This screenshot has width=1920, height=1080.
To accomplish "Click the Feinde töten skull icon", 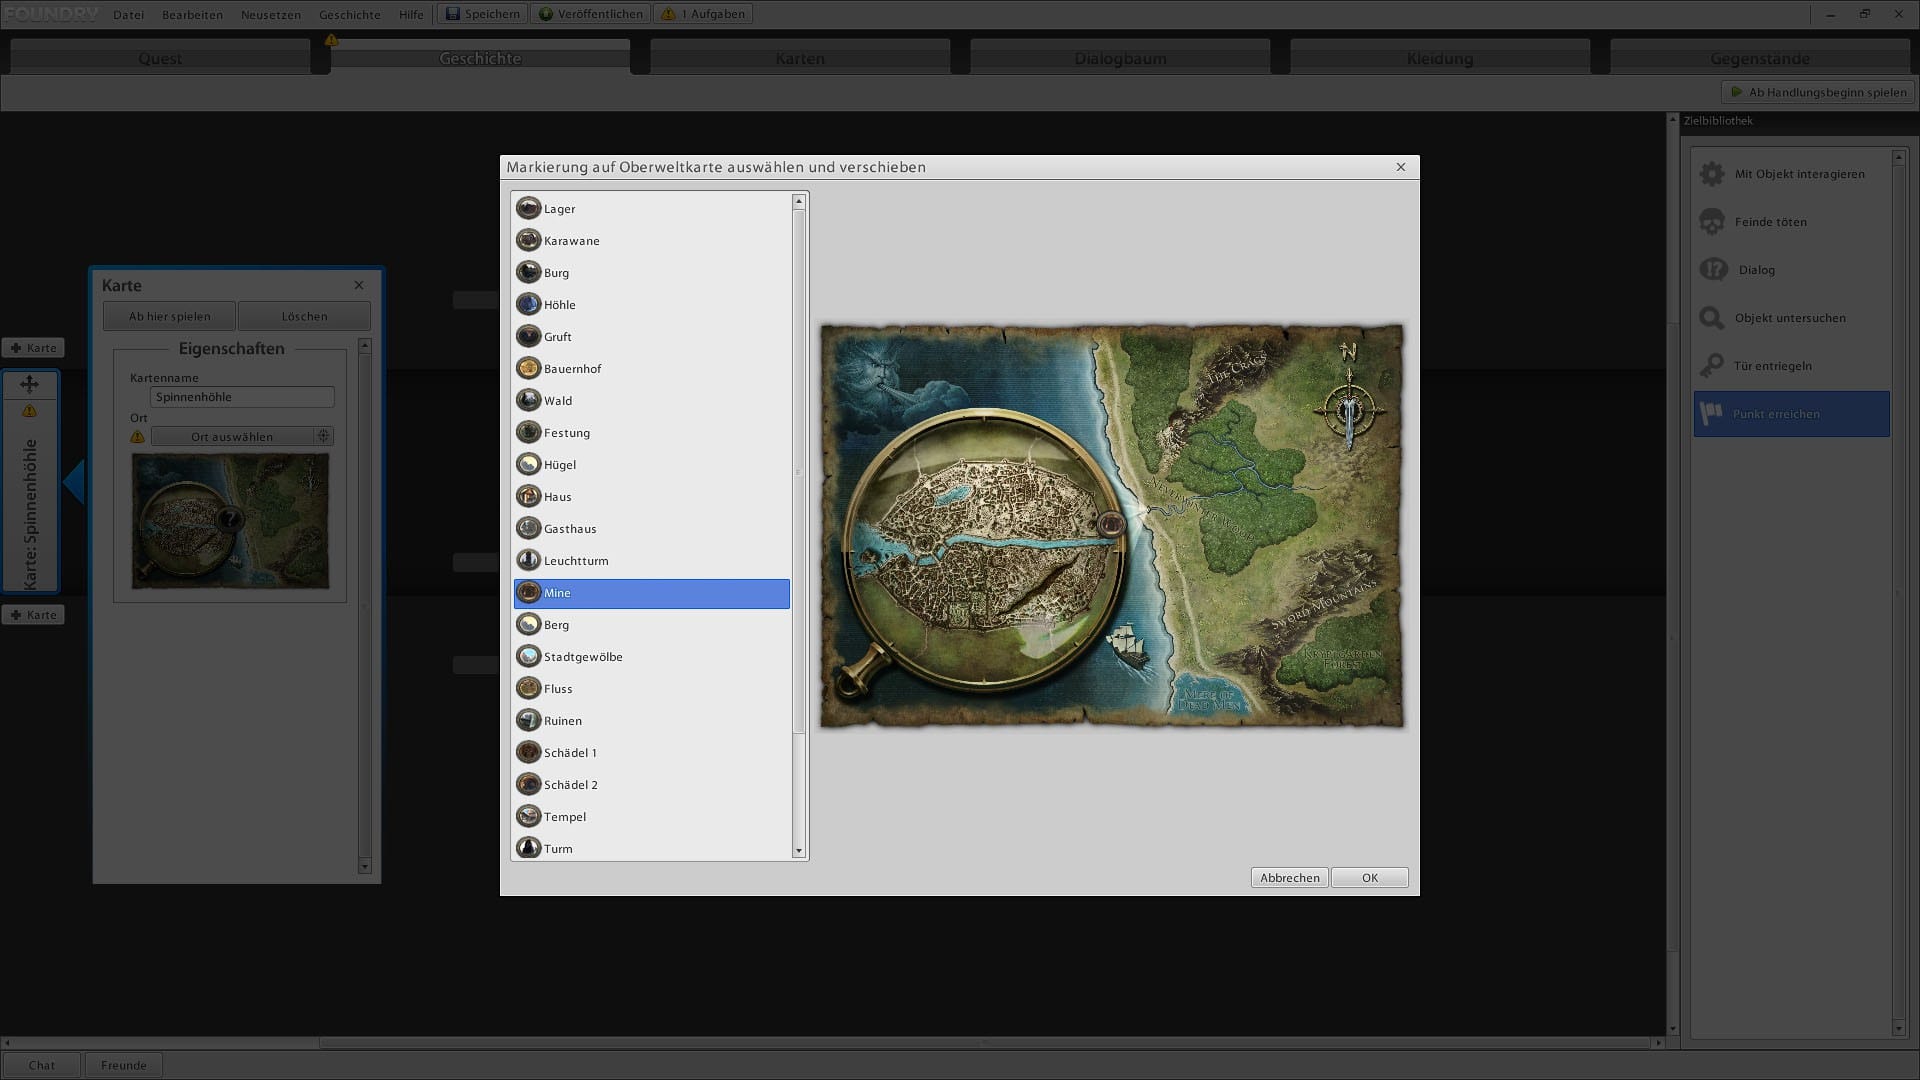I will click(1712, 222).
